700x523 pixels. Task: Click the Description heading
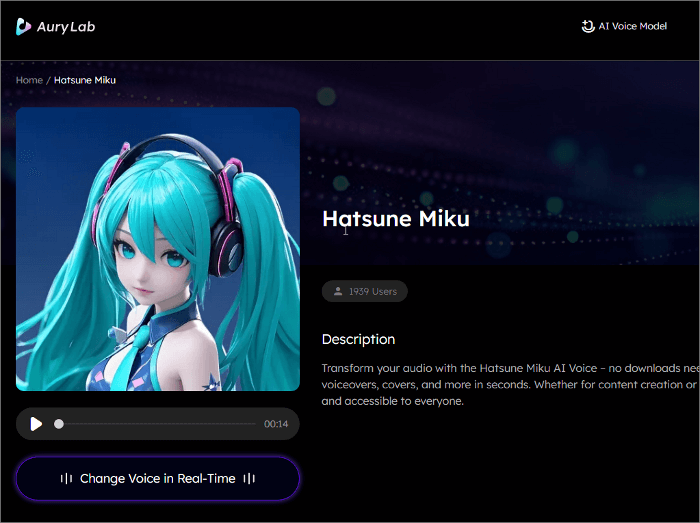coord(358,339)
